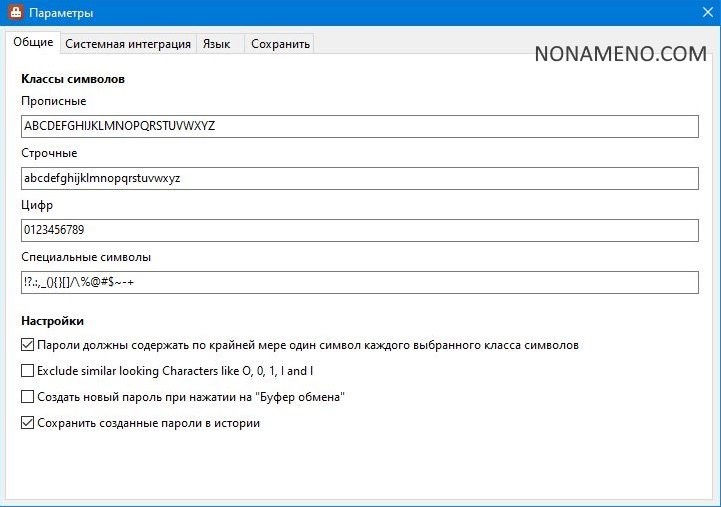Close the Параметры window
The image size is (721, 507).
tap(707, 13)
